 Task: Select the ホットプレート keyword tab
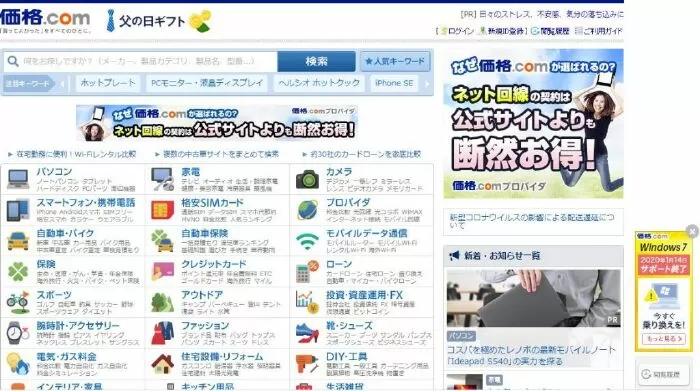point(108,83)
